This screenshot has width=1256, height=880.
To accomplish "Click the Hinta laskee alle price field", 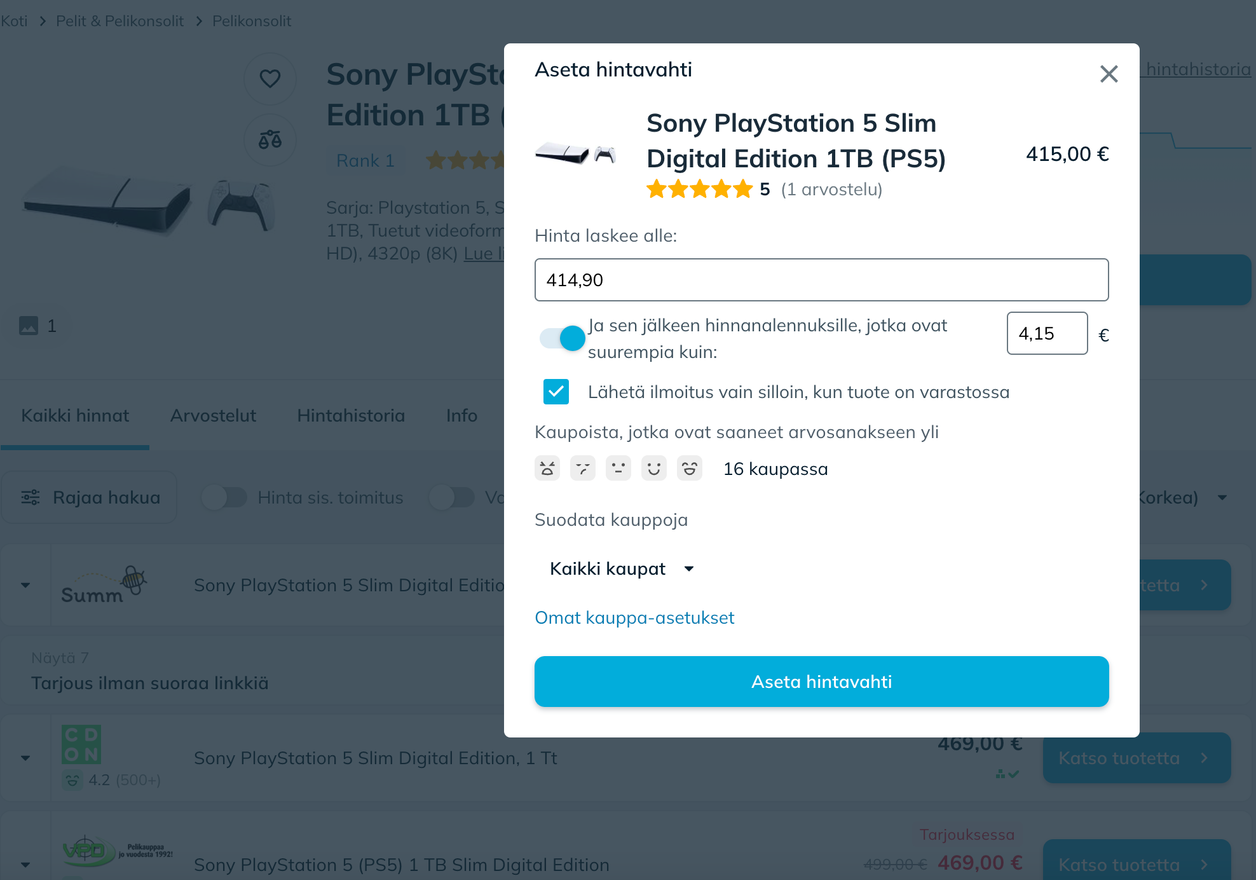I will (821, 280).
